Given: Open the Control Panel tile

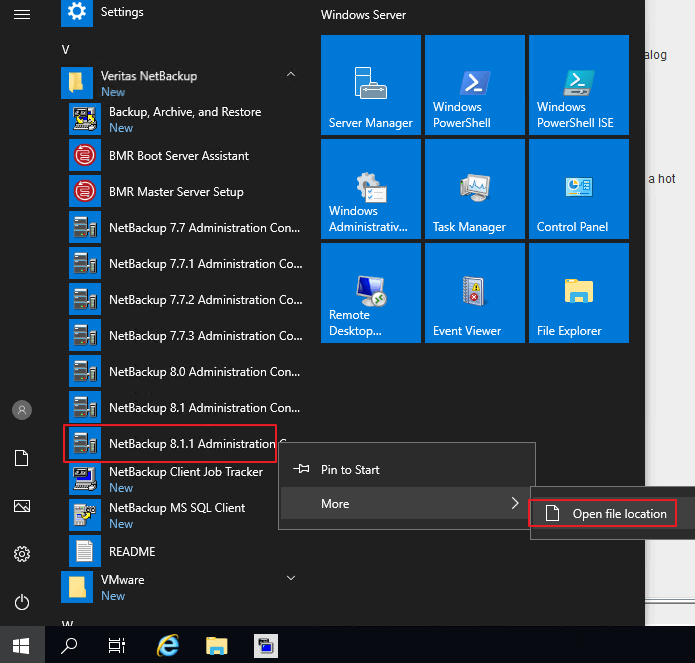Looking at the screenshot, I should 579,189.
